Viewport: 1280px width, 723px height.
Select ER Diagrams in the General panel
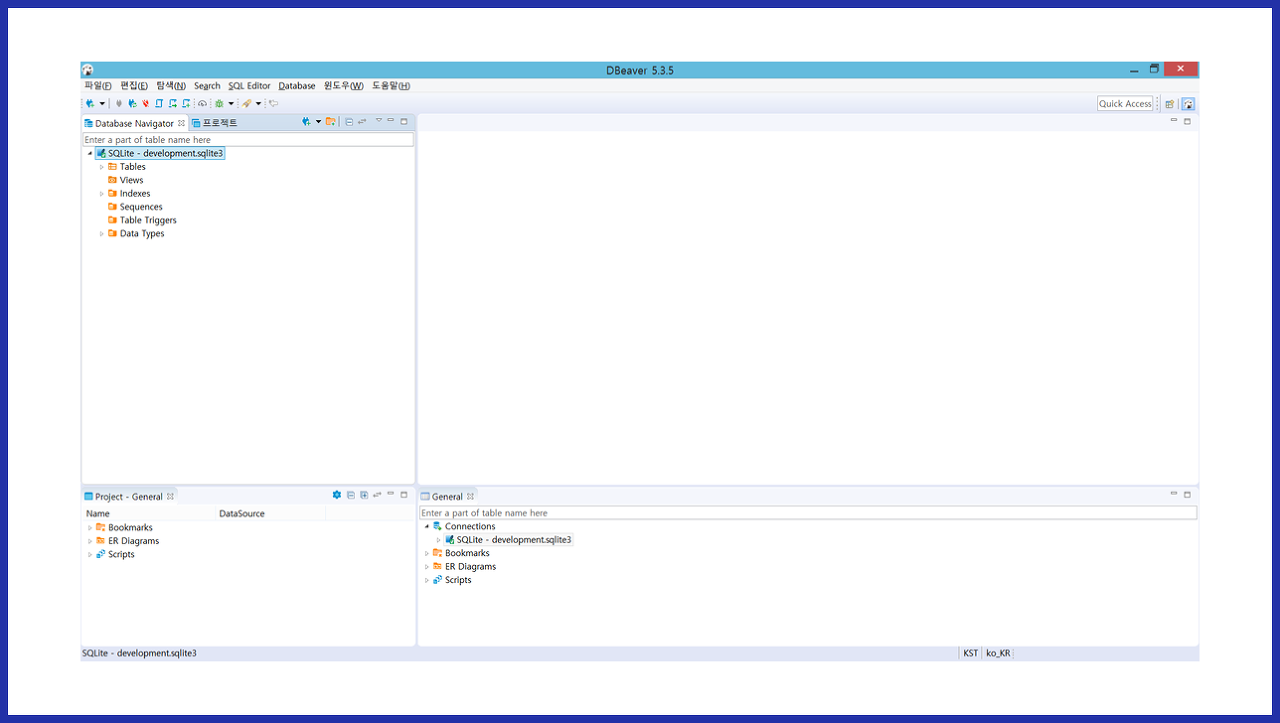464,566
